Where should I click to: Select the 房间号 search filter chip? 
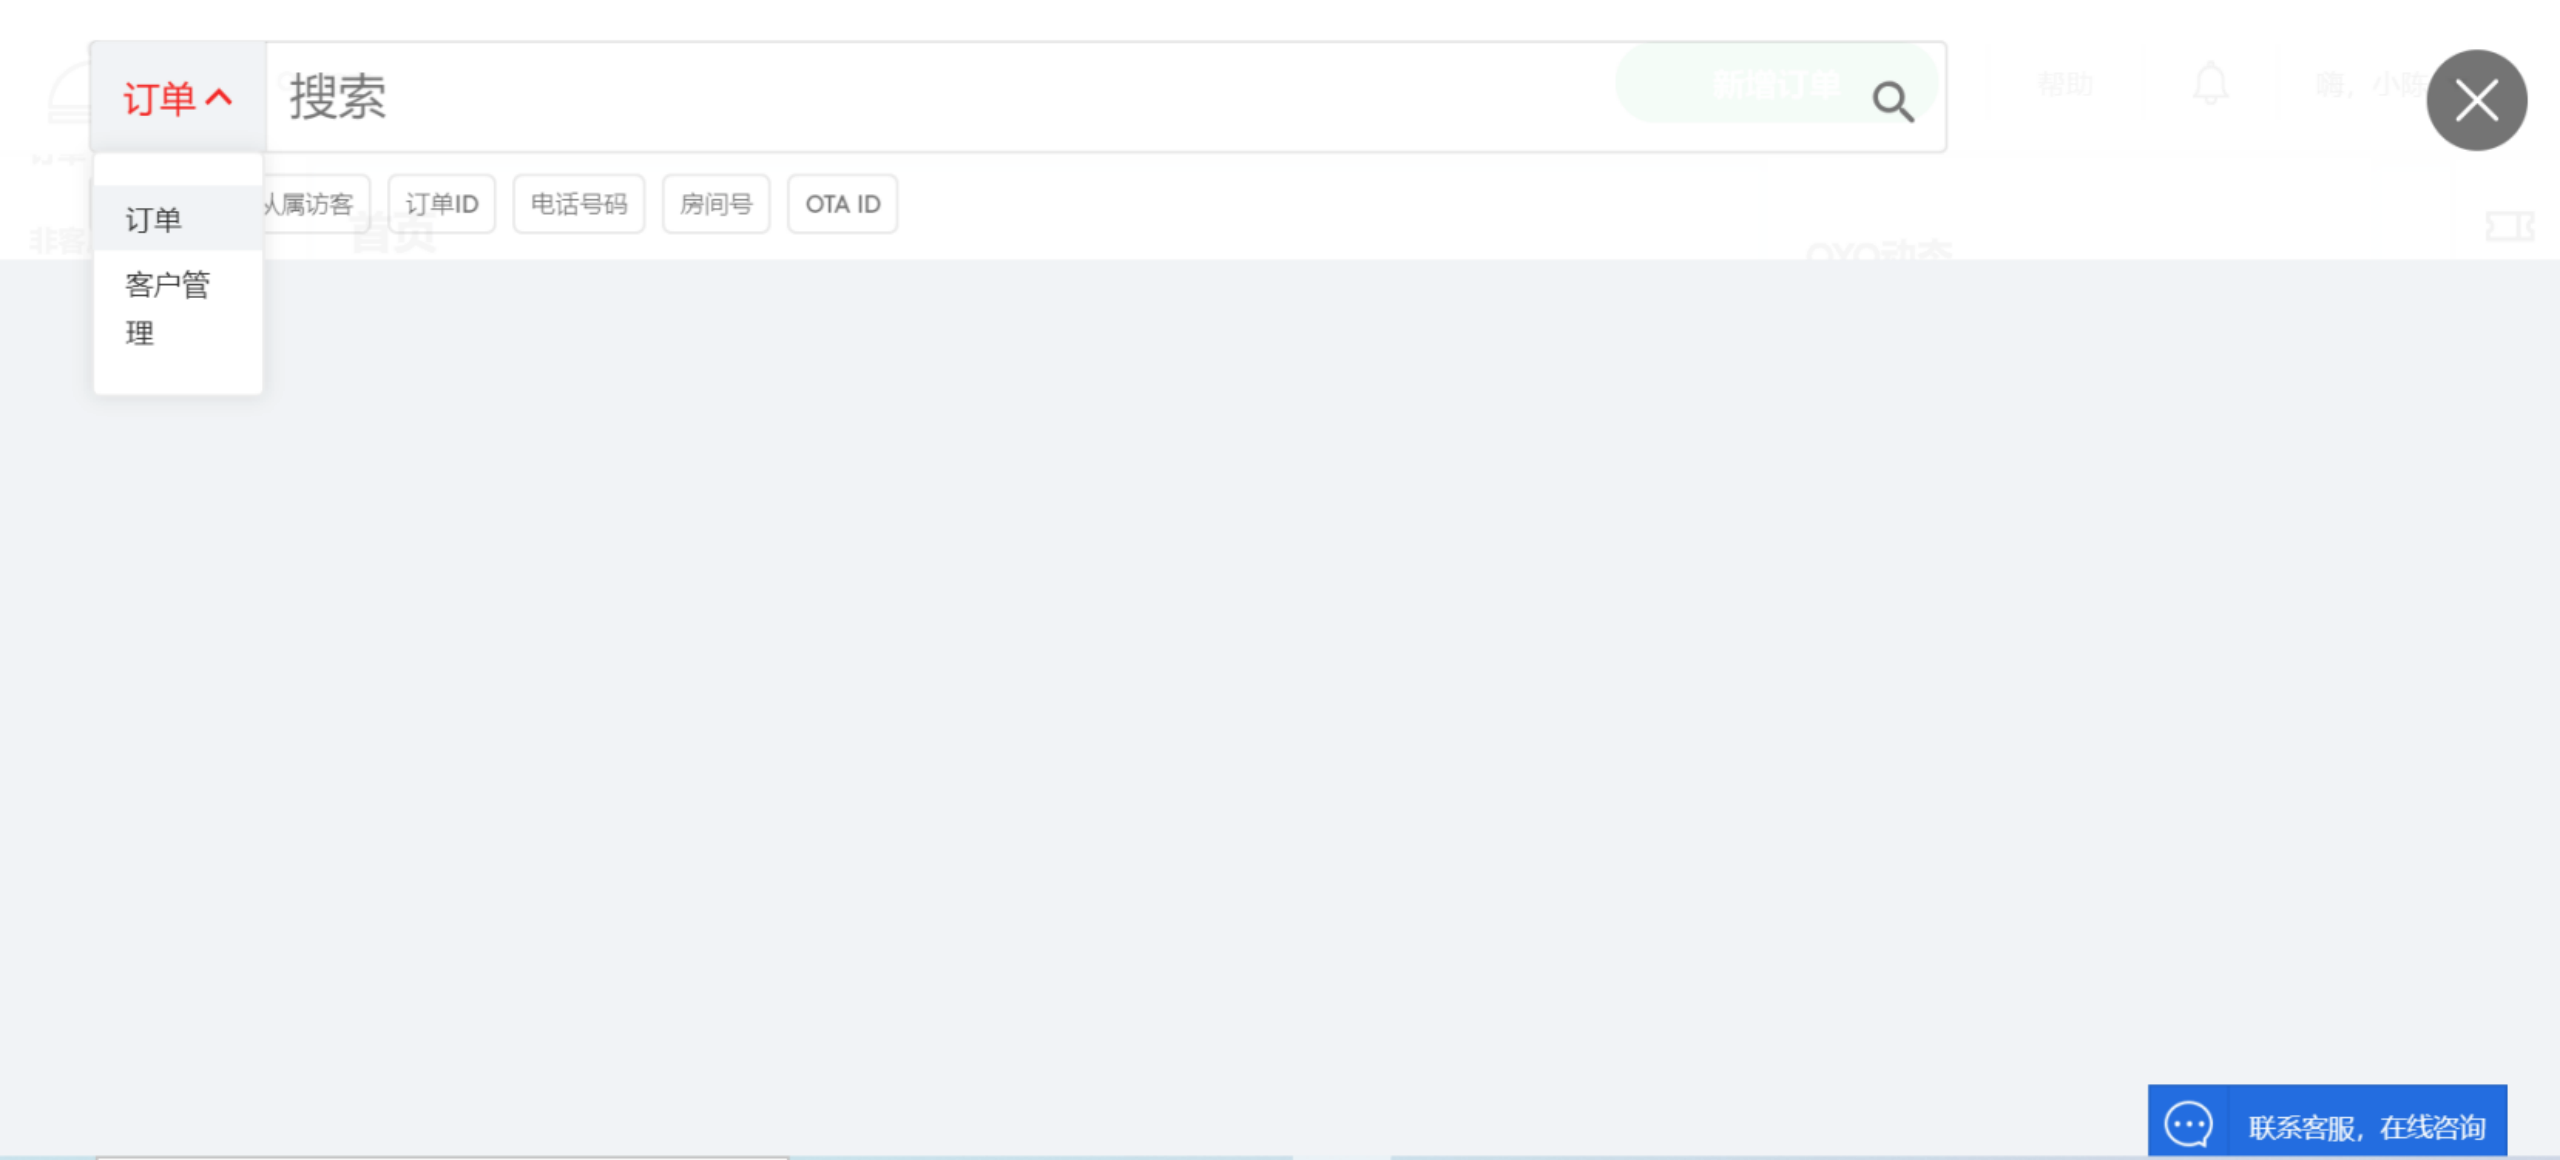[716, 204]
